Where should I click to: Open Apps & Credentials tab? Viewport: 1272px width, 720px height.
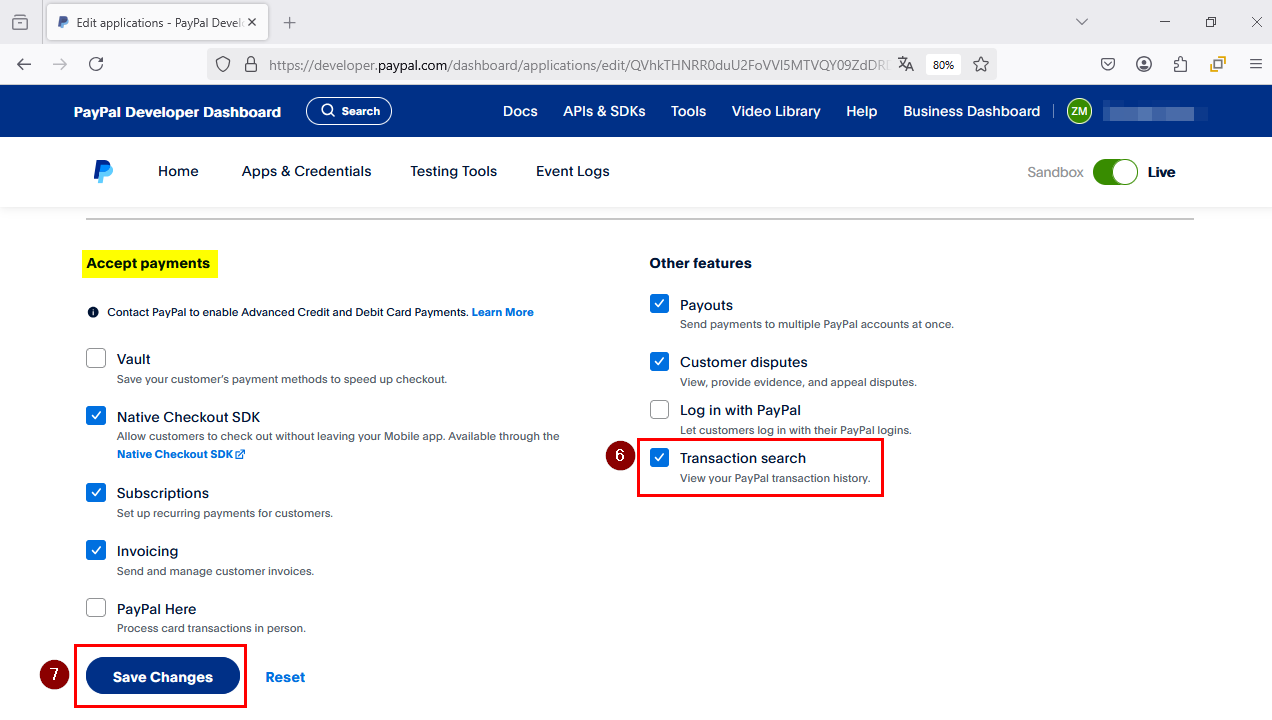(306, 171)
